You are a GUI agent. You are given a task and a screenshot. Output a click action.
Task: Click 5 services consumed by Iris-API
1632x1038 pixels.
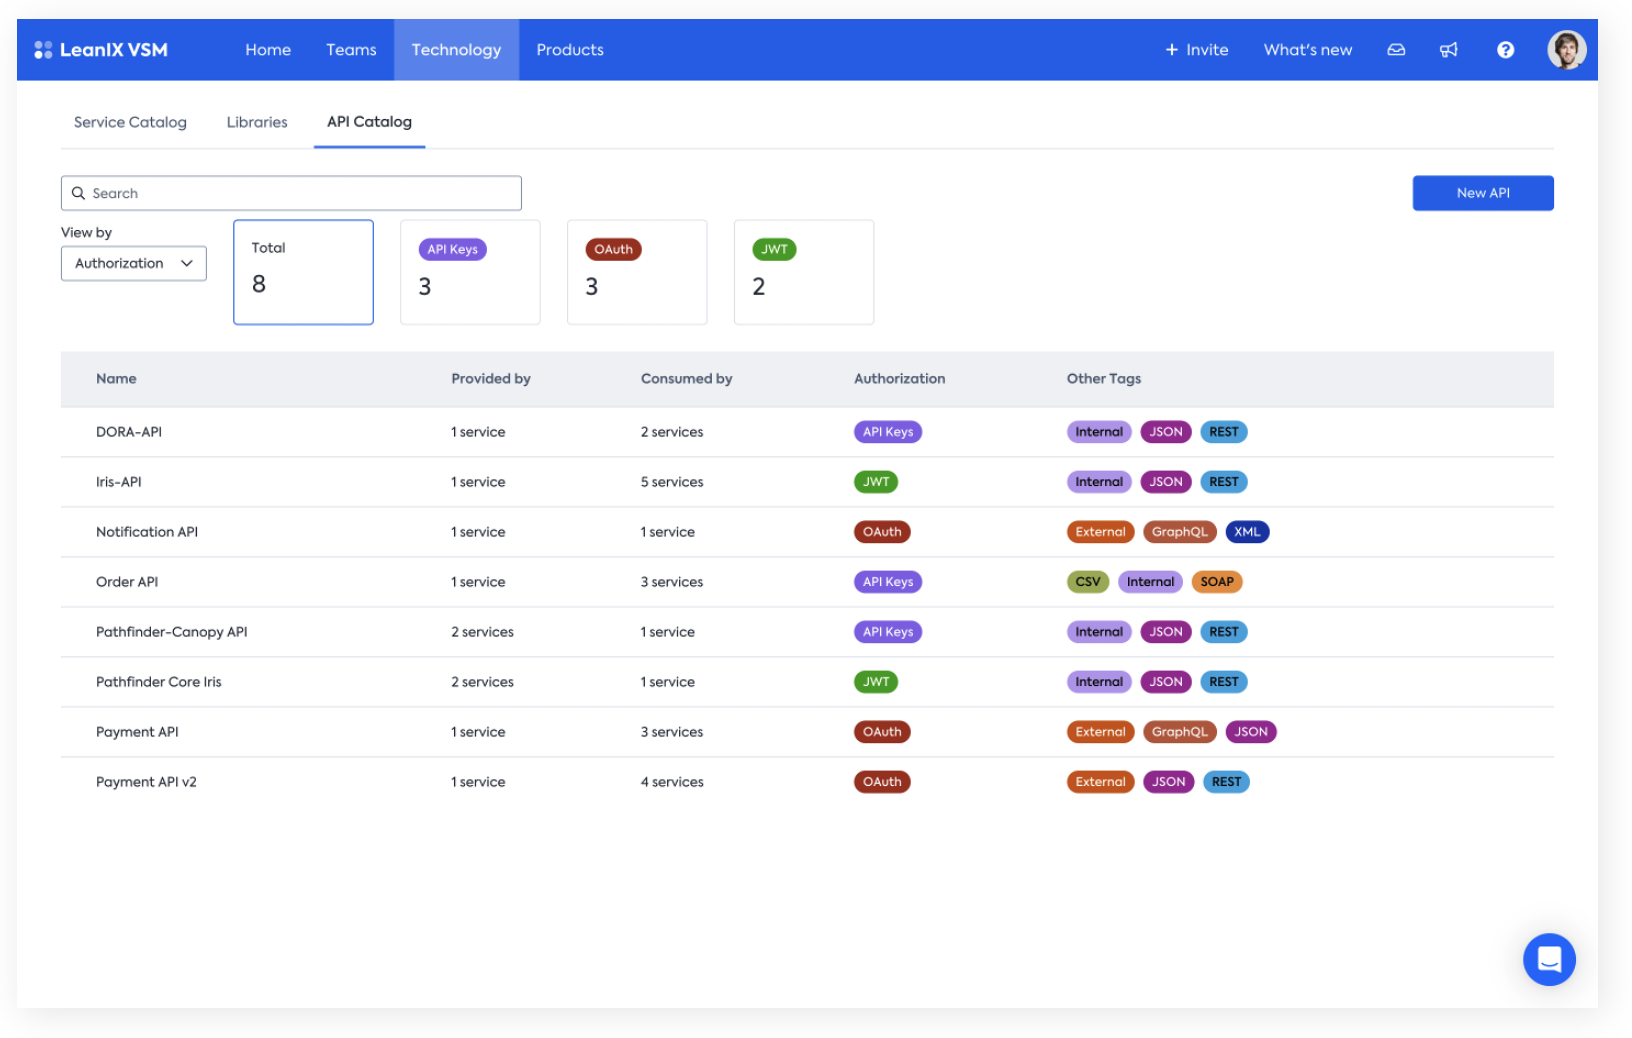[x=672, y=482]
